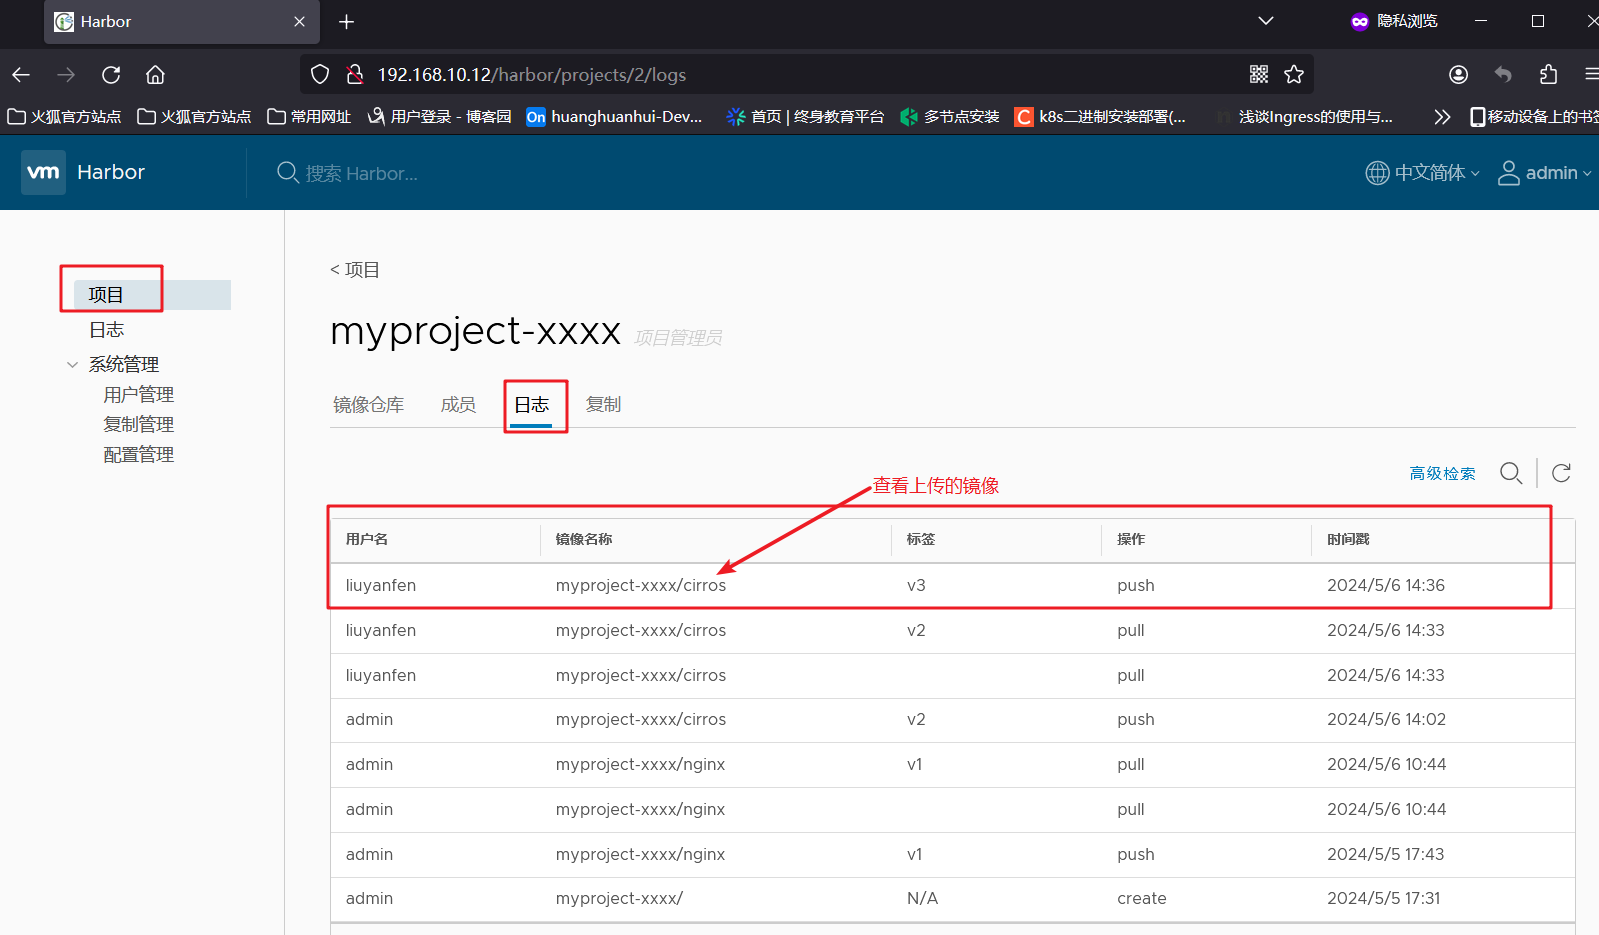This screenshot has width=1599, height=935.
Task: Click the QR code icon in address bar
Action: 1259,74
